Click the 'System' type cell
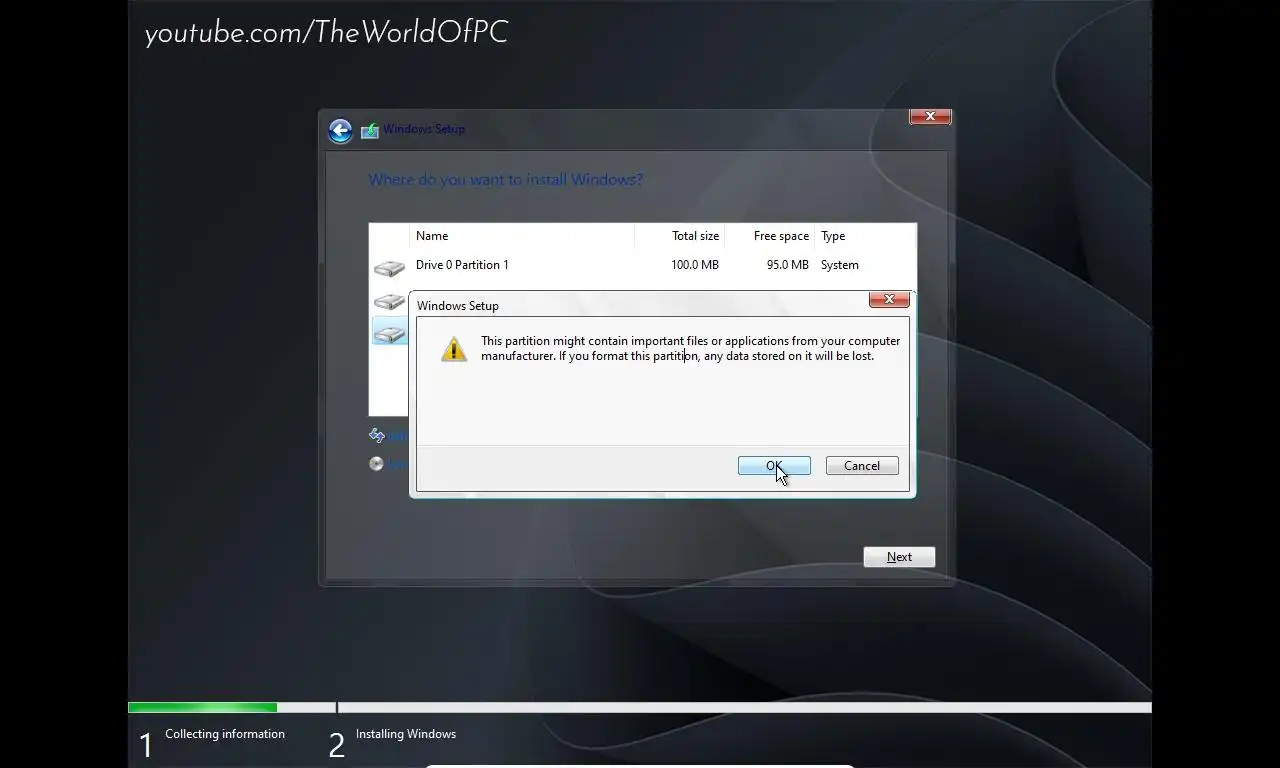 [840, 265]
